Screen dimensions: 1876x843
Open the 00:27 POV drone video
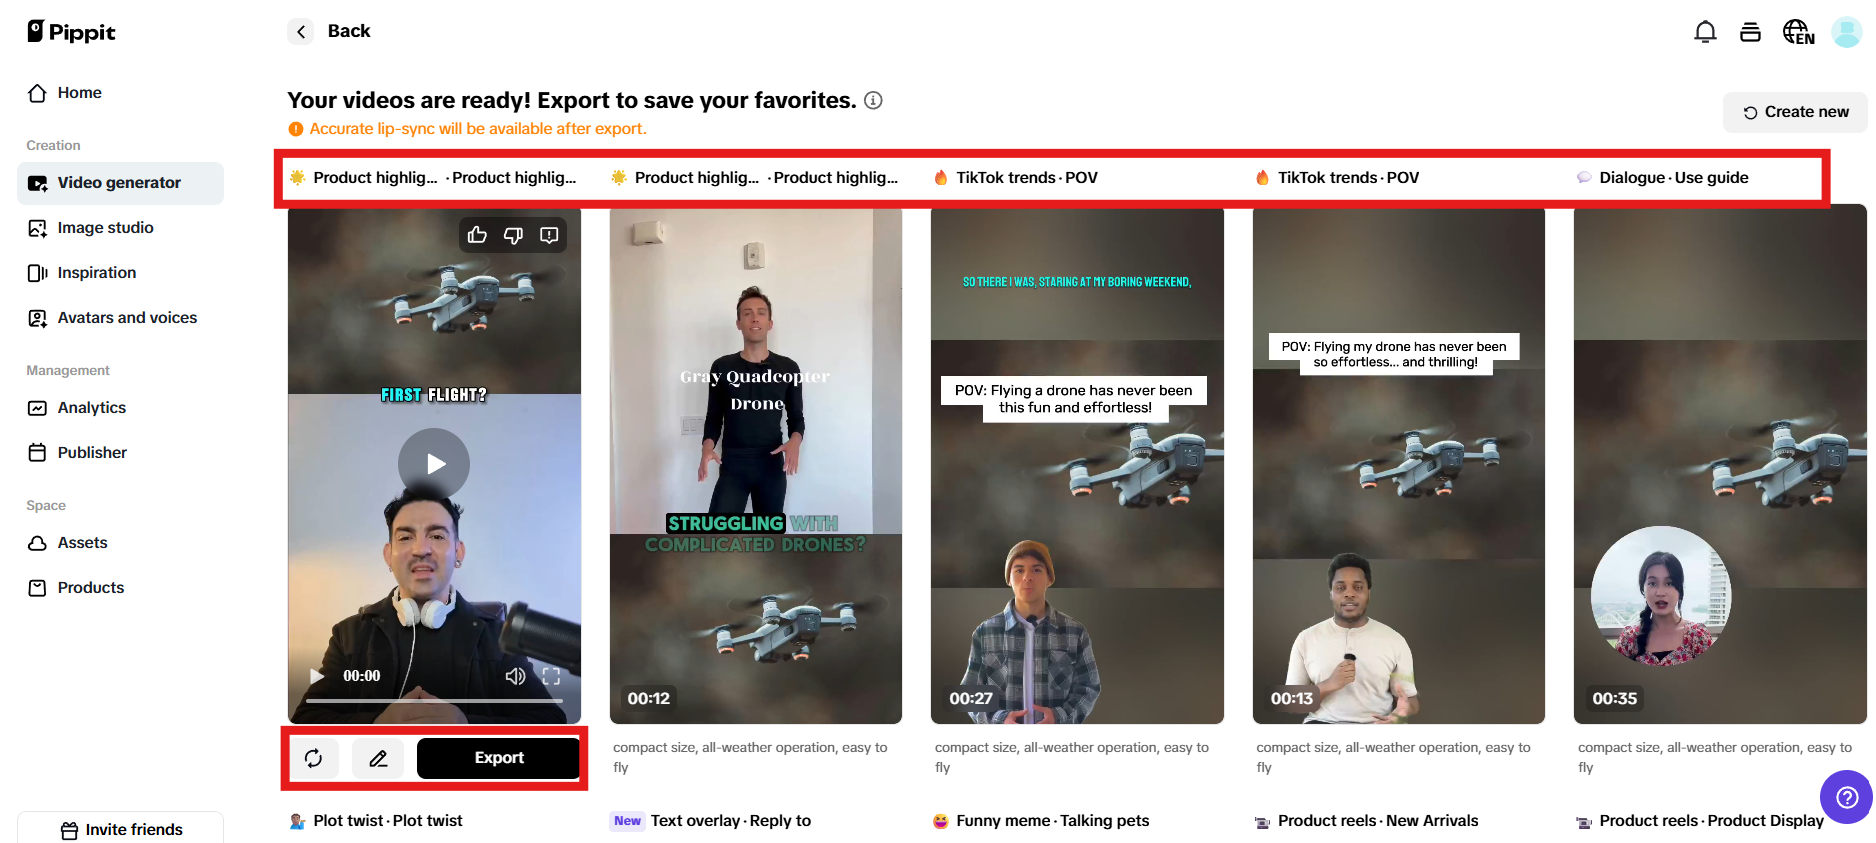click(x=1077, y=466)
